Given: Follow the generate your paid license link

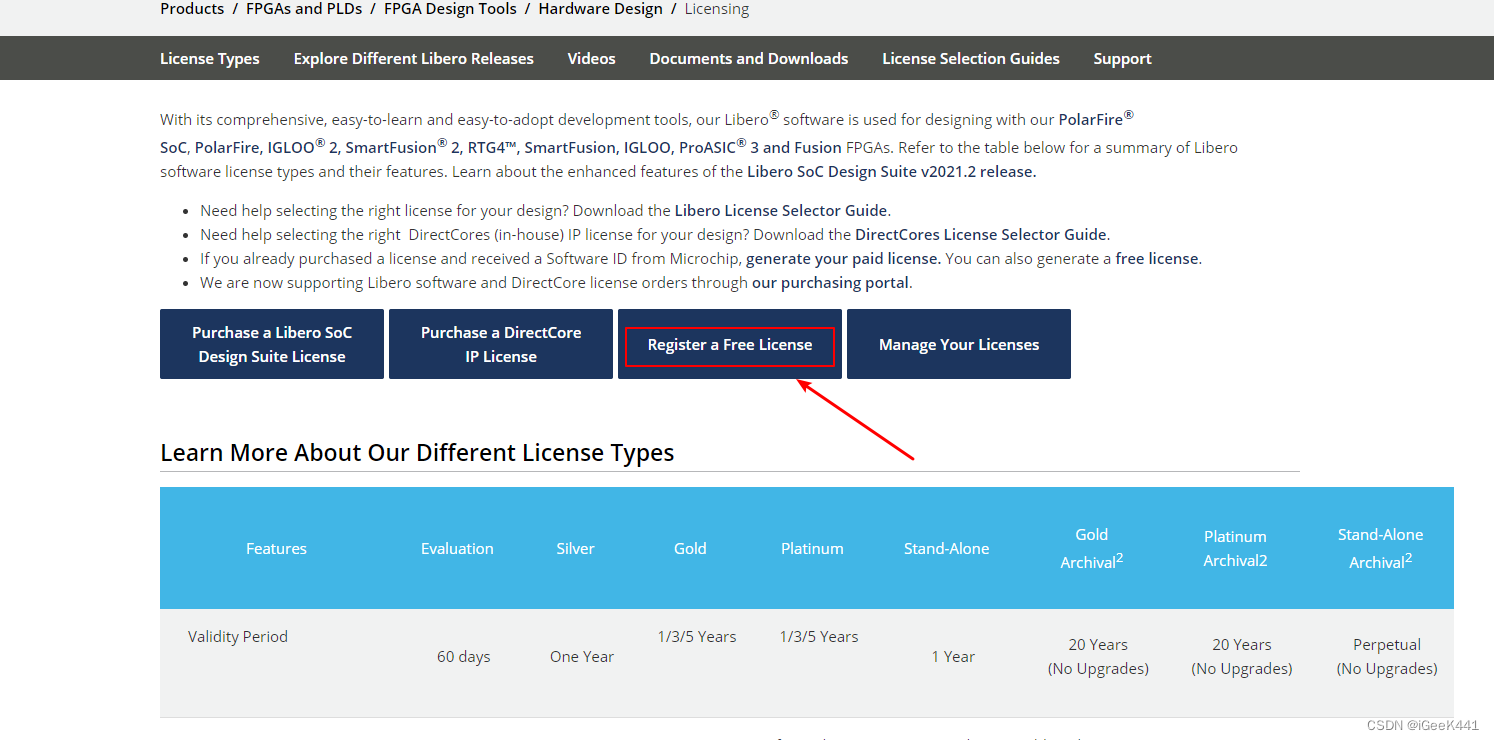Looking at the screenshot, I should (x=843, y=259).
